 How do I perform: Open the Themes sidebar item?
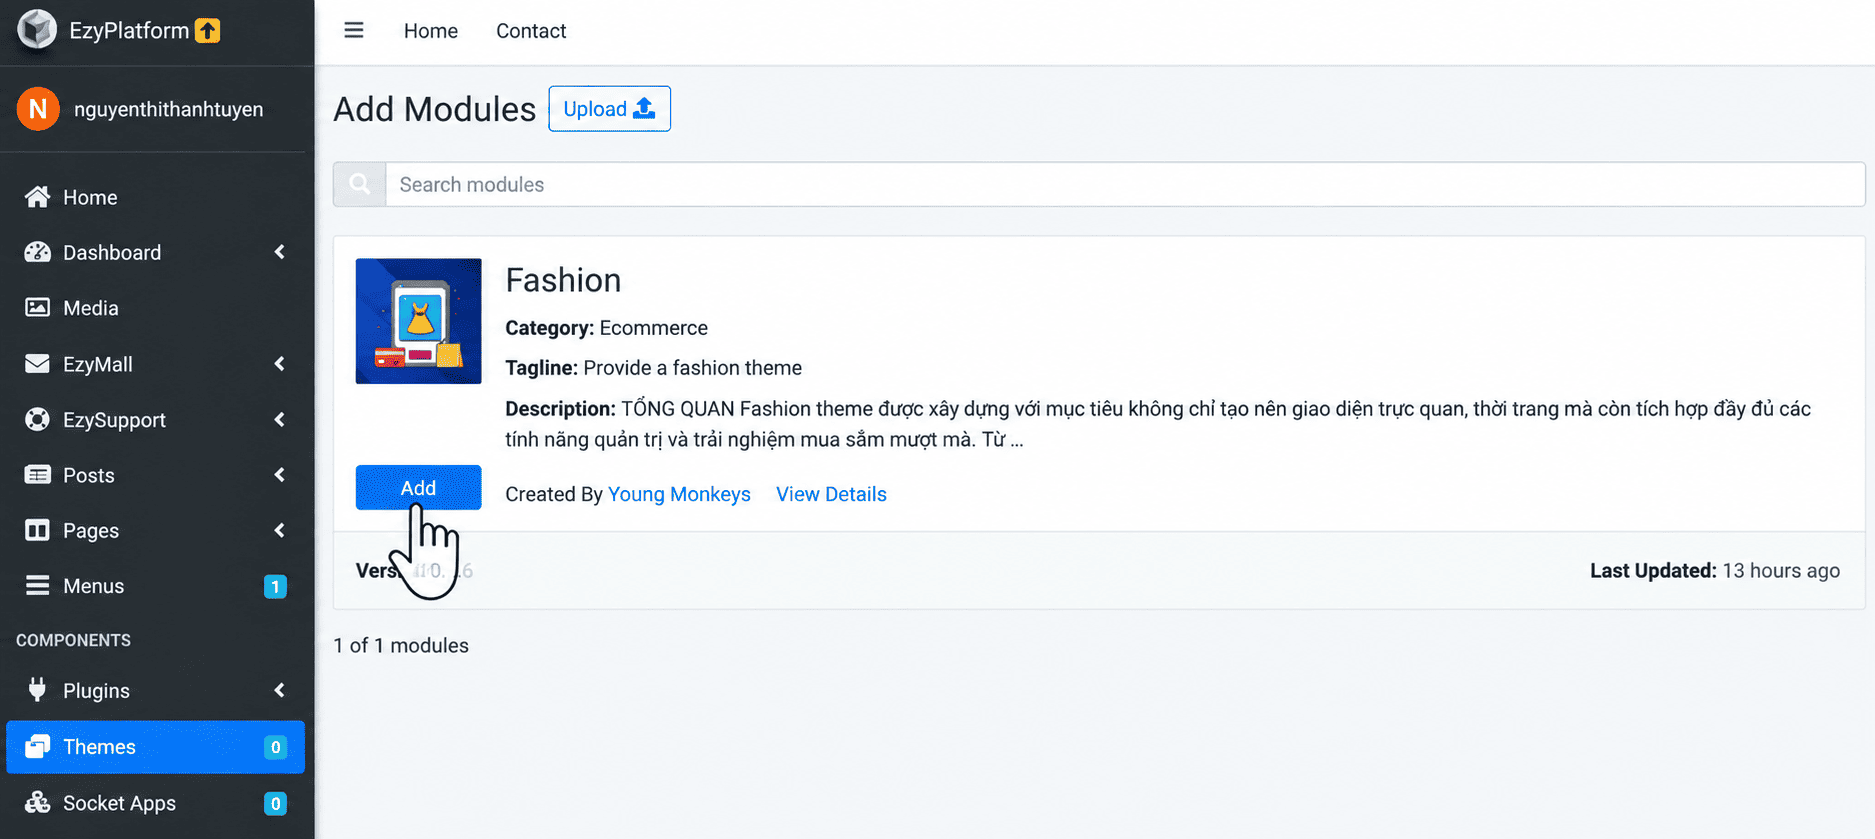(155, 747)
